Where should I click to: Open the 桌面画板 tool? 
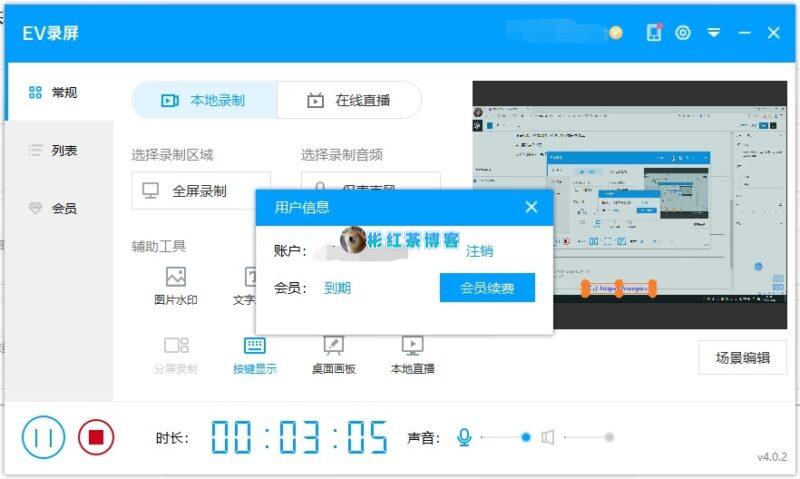click(334, 355)
